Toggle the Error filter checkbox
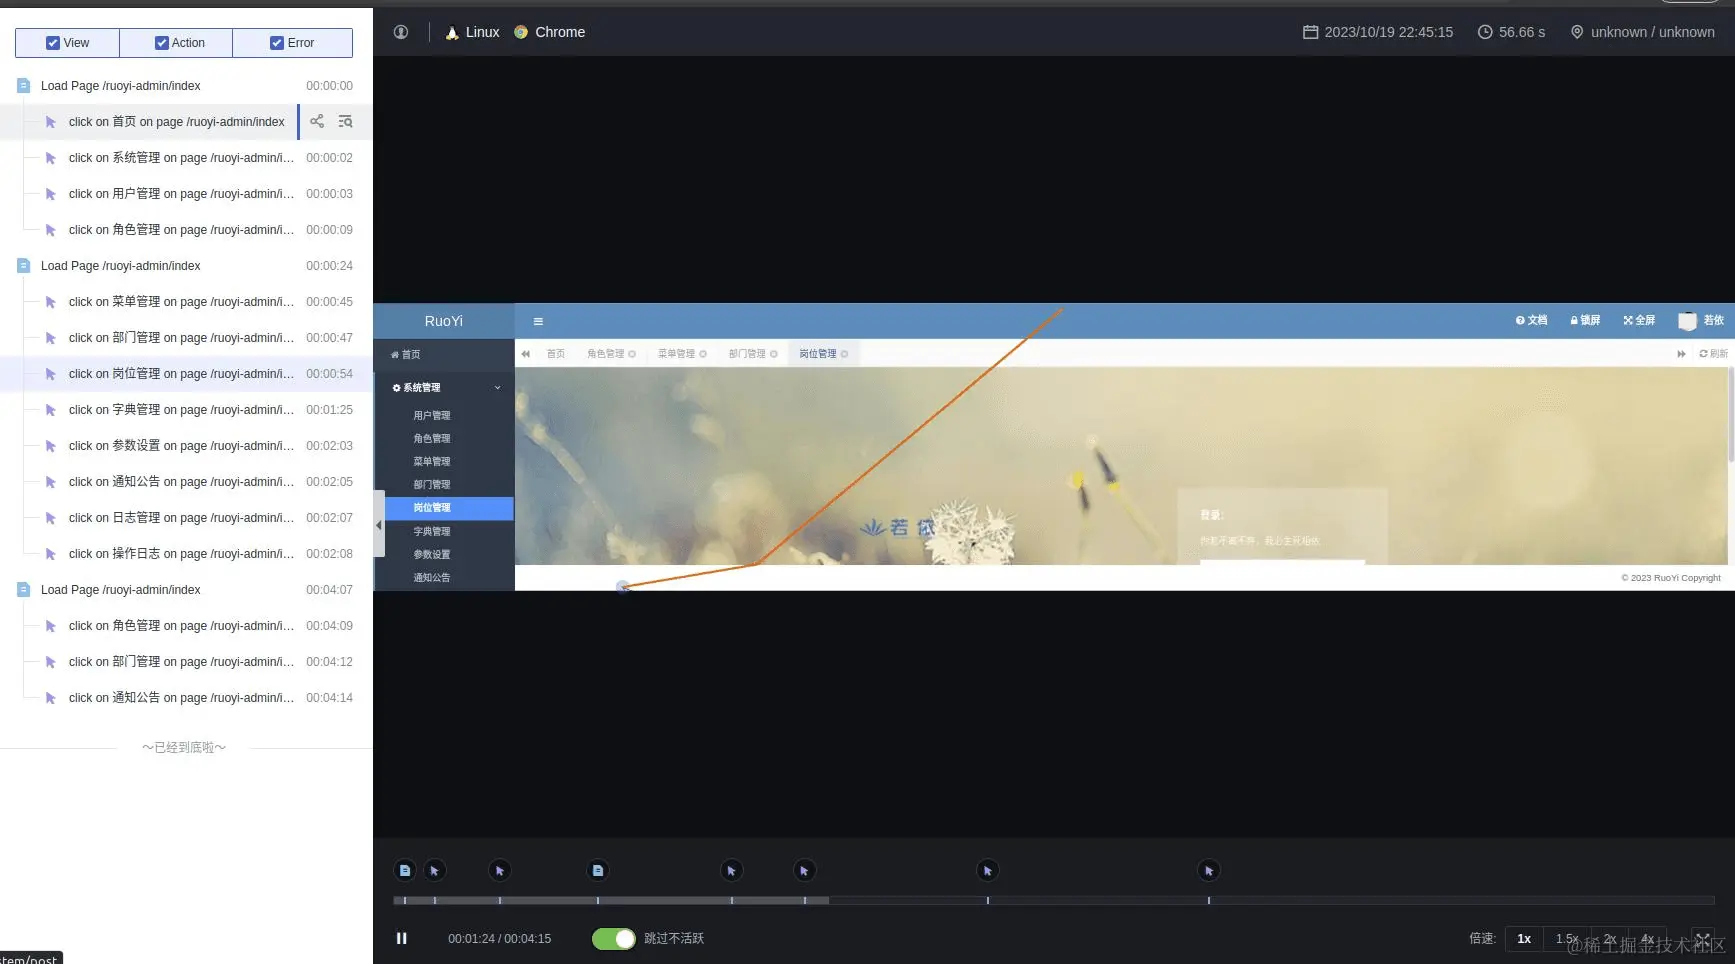Screen dimensions: 1735x964 (x=277, y=43)
